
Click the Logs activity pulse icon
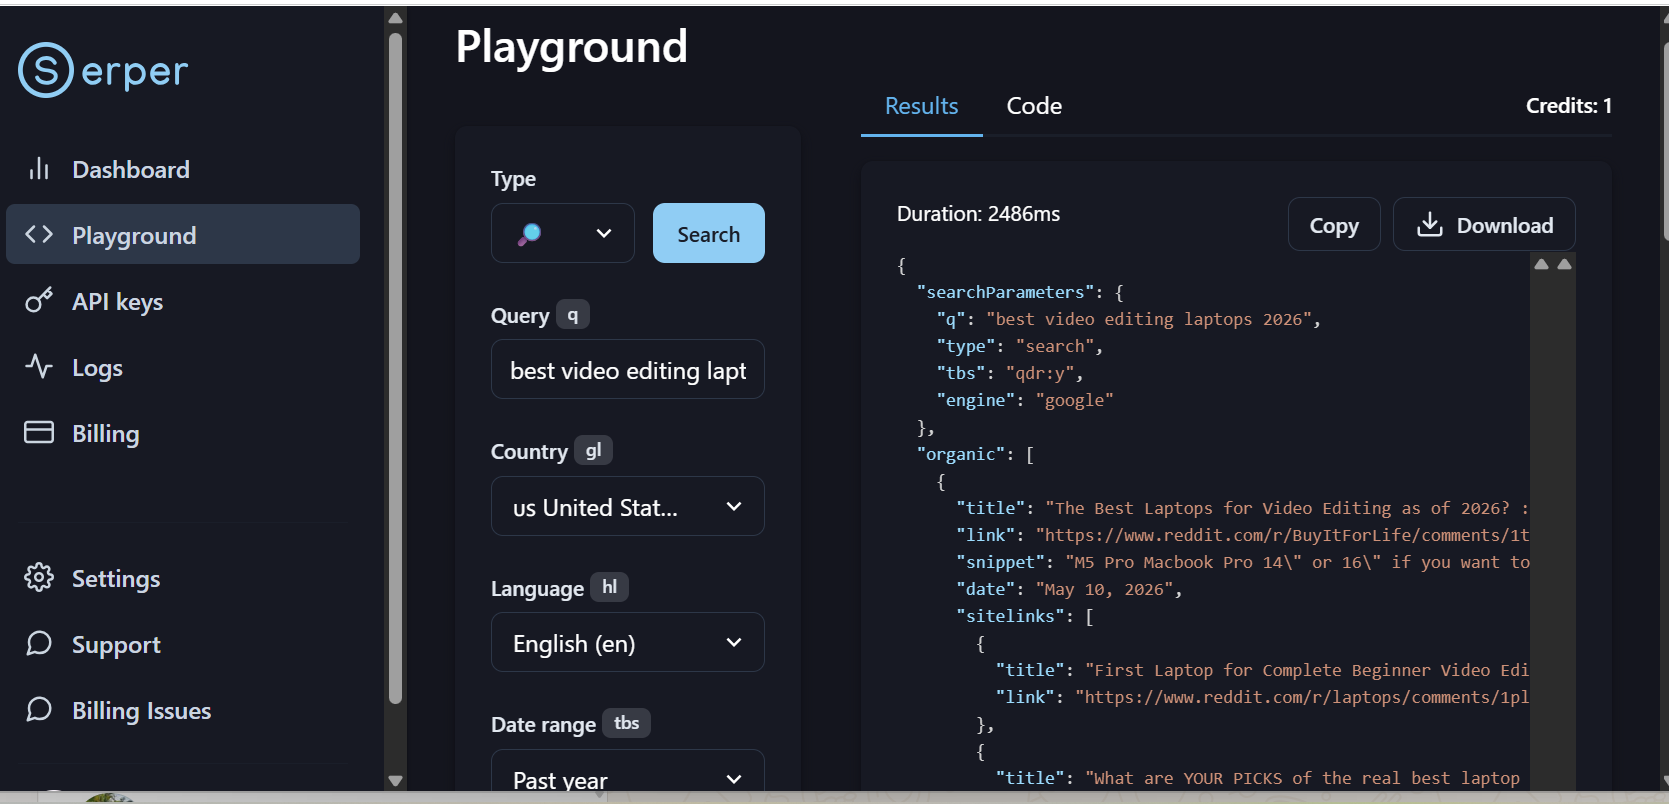pos(39,367)
